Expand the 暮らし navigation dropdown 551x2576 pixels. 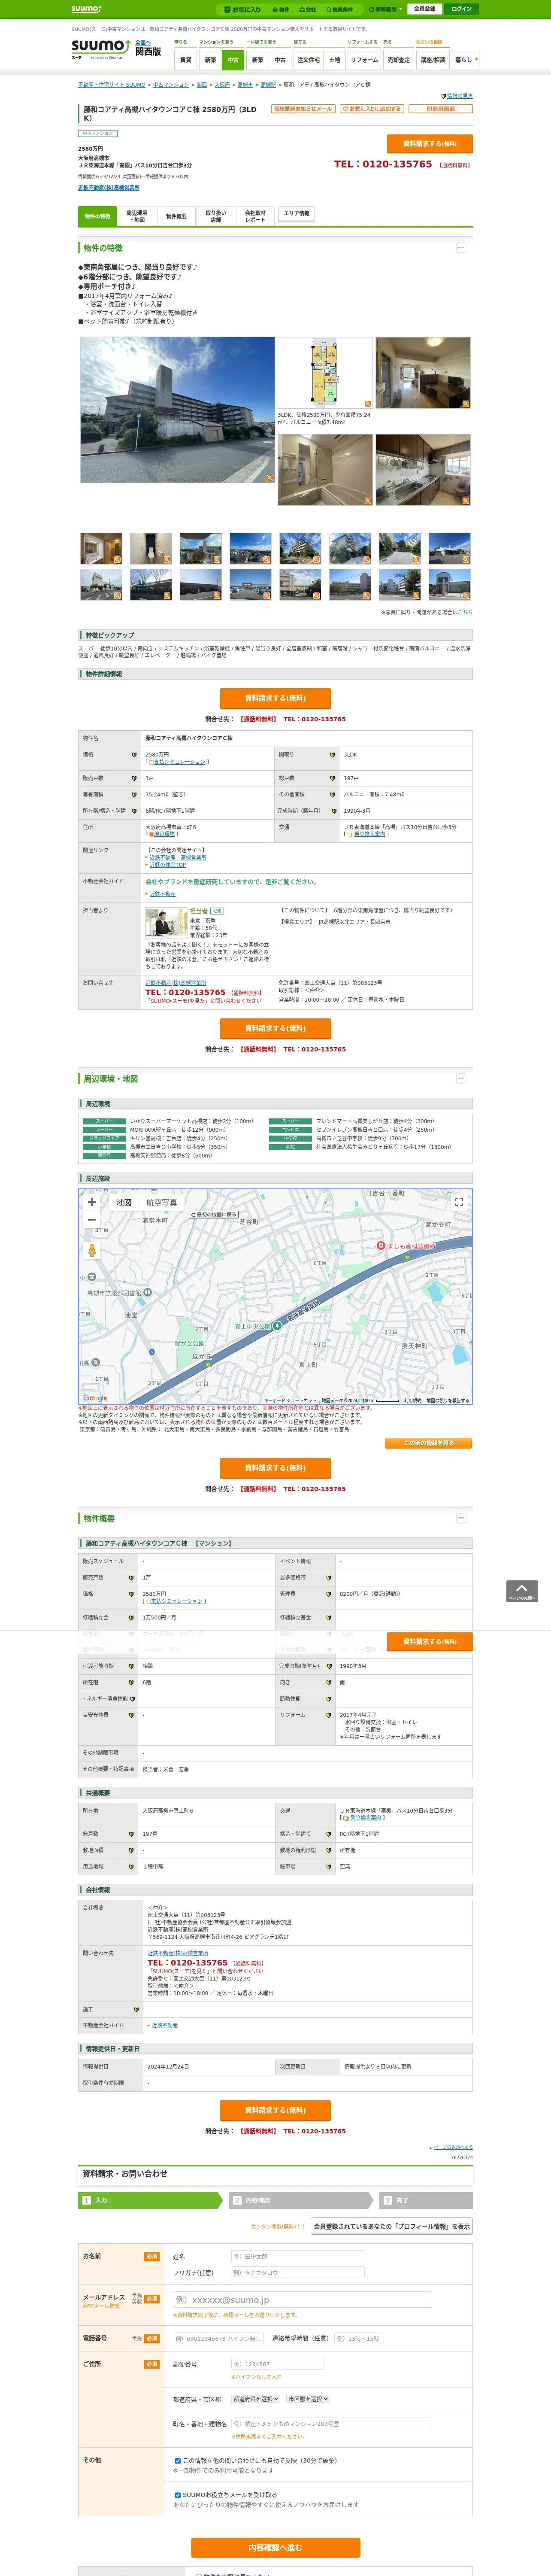[465, 60]
